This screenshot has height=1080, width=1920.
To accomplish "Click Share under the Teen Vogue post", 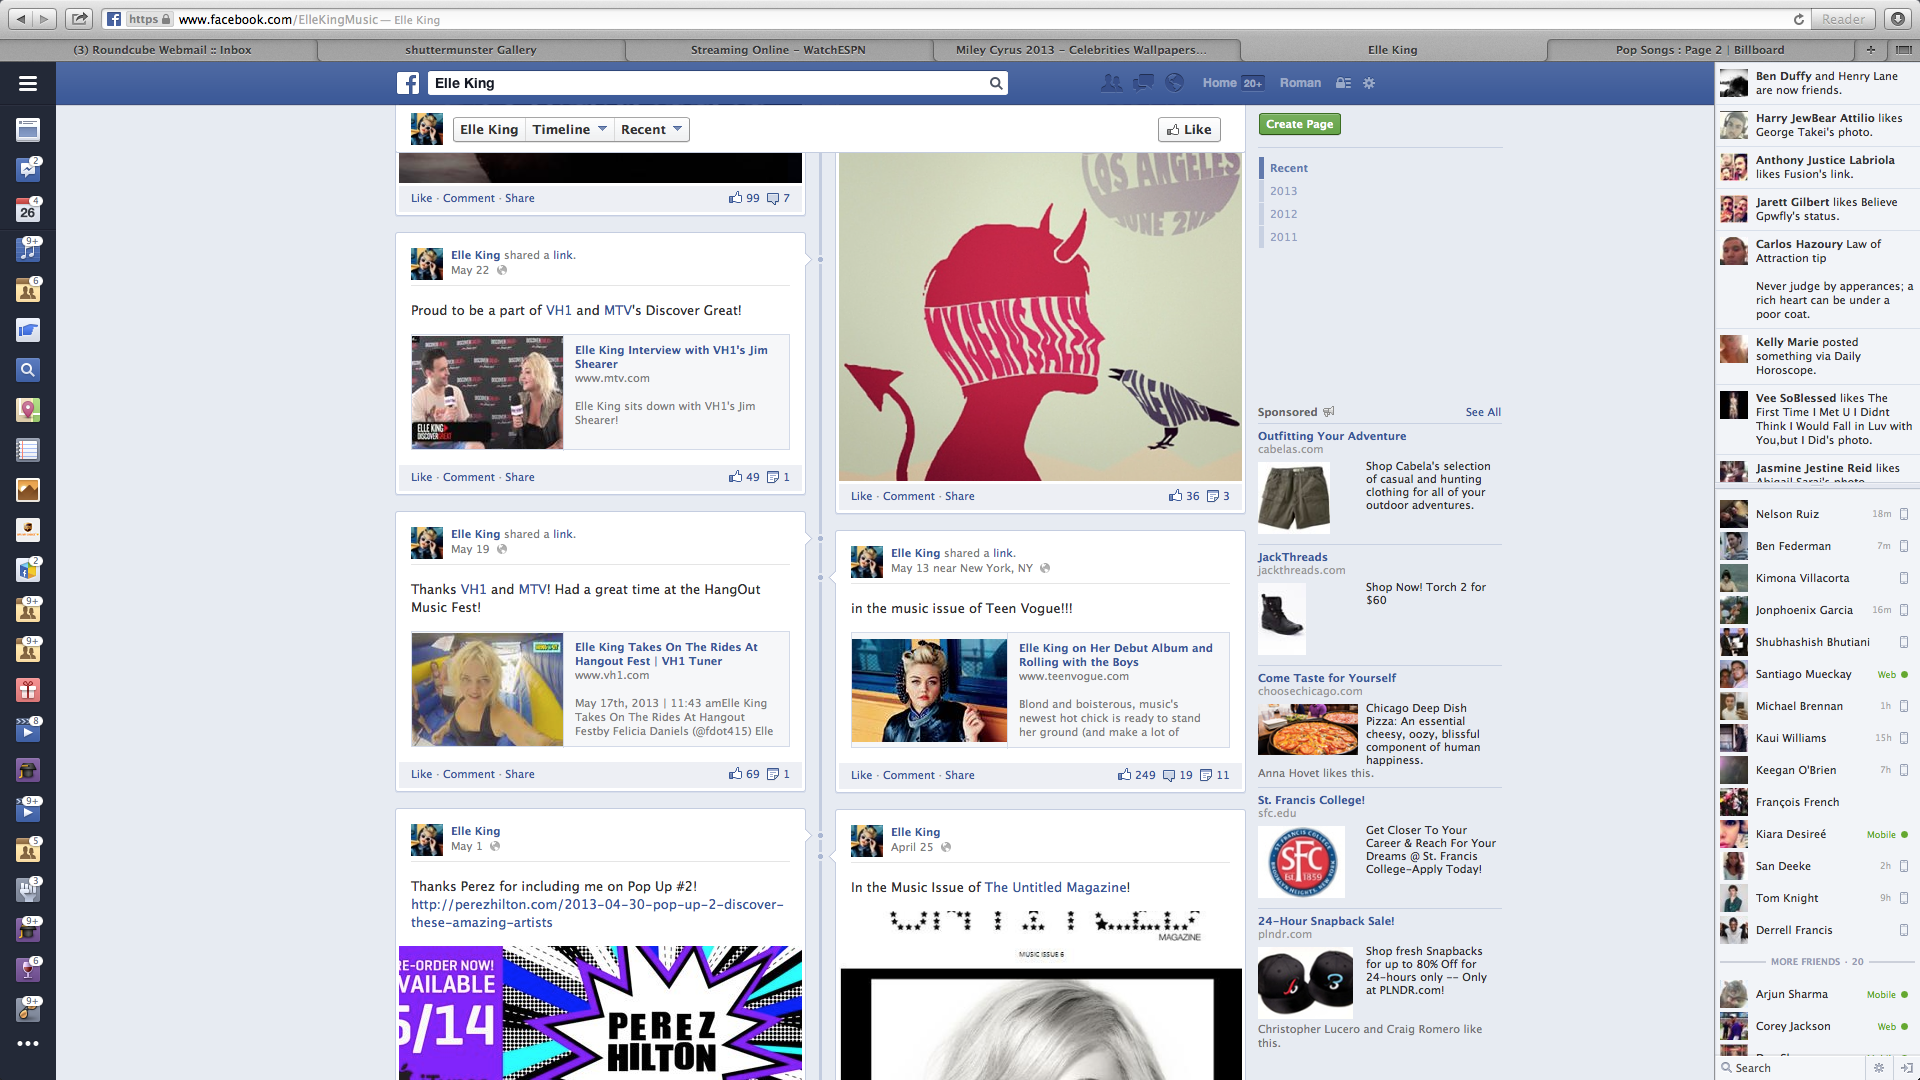I will coord(959,775).
